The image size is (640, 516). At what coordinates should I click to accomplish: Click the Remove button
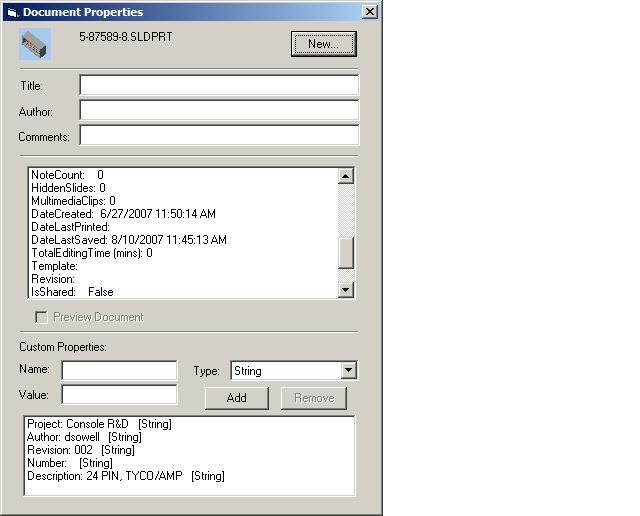coord(314,398)
